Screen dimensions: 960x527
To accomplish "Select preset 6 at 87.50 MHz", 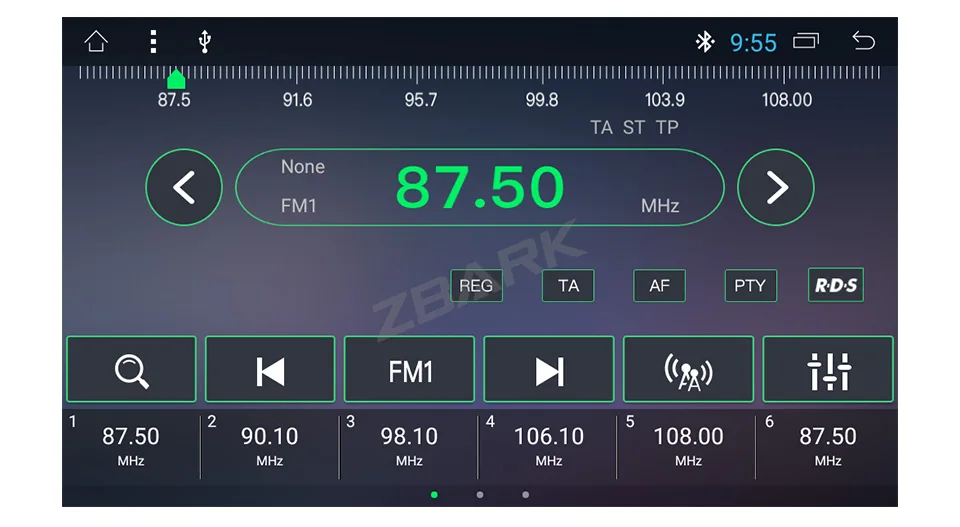I will click(828, 447).
